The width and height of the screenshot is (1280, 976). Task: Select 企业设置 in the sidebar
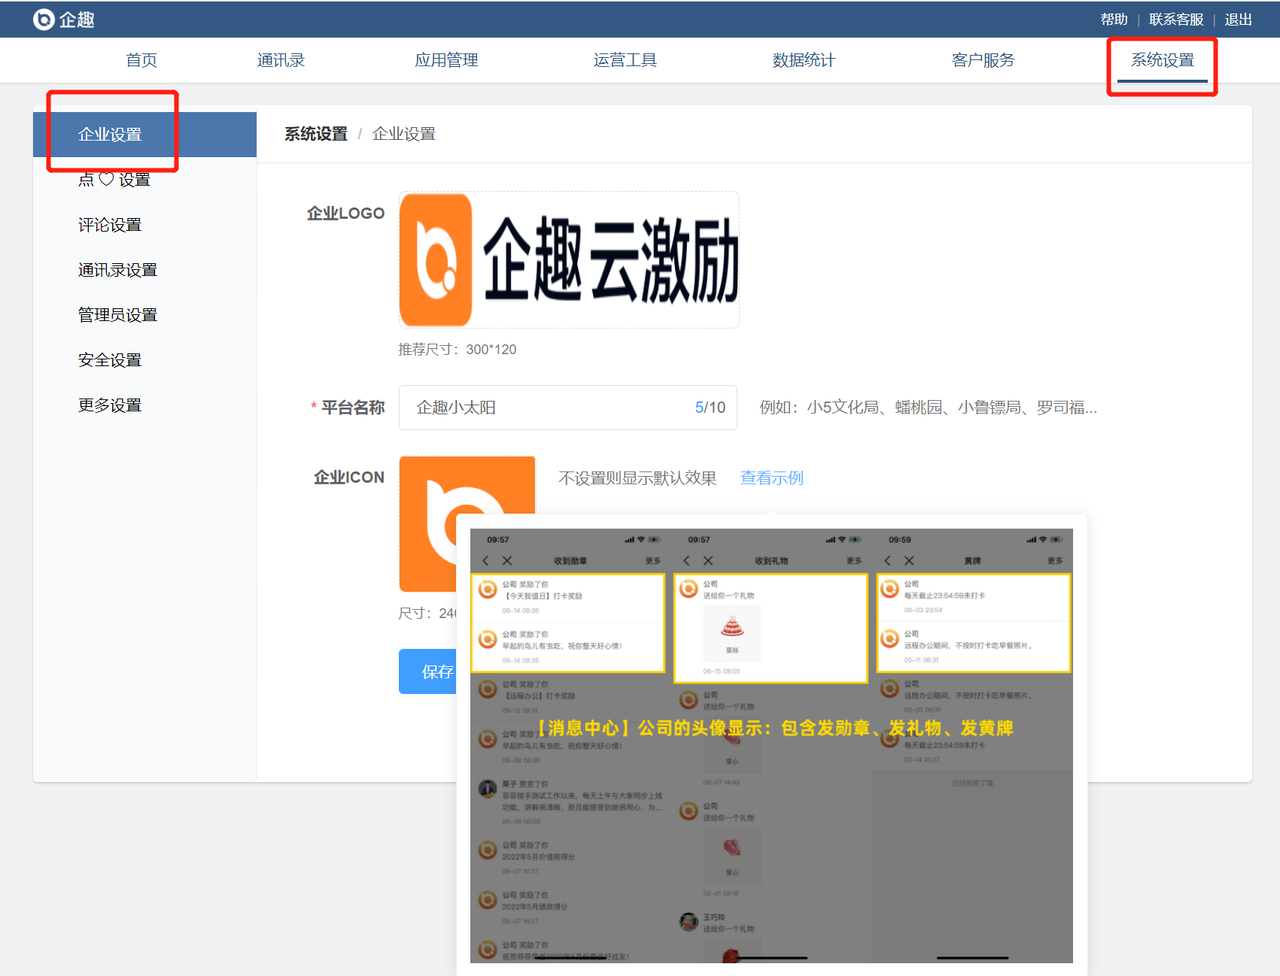110,135
